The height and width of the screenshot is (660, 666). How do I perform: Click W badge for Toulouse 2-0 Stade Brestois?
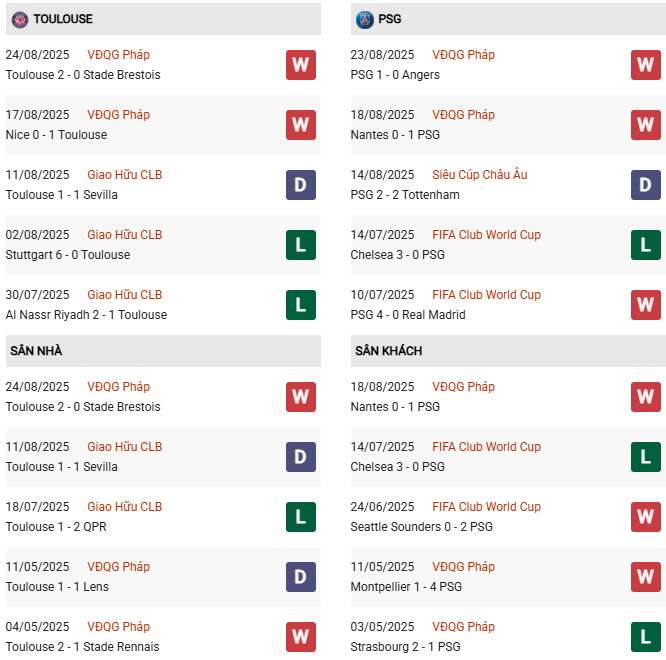coord(301,65)
